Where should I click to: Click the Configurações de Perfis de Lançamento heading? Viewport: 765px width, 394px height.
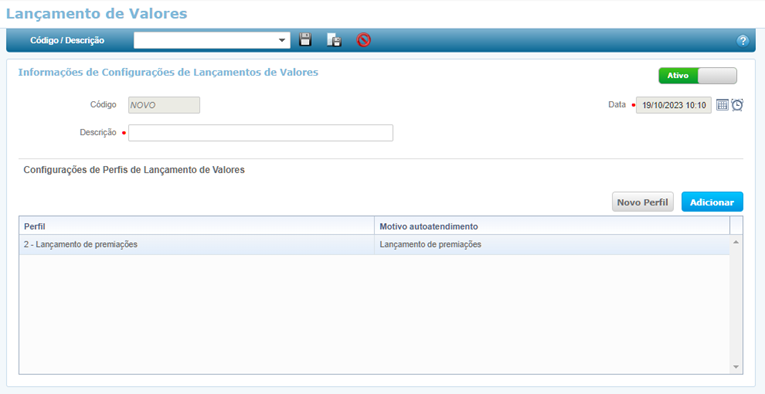(134, 170)
